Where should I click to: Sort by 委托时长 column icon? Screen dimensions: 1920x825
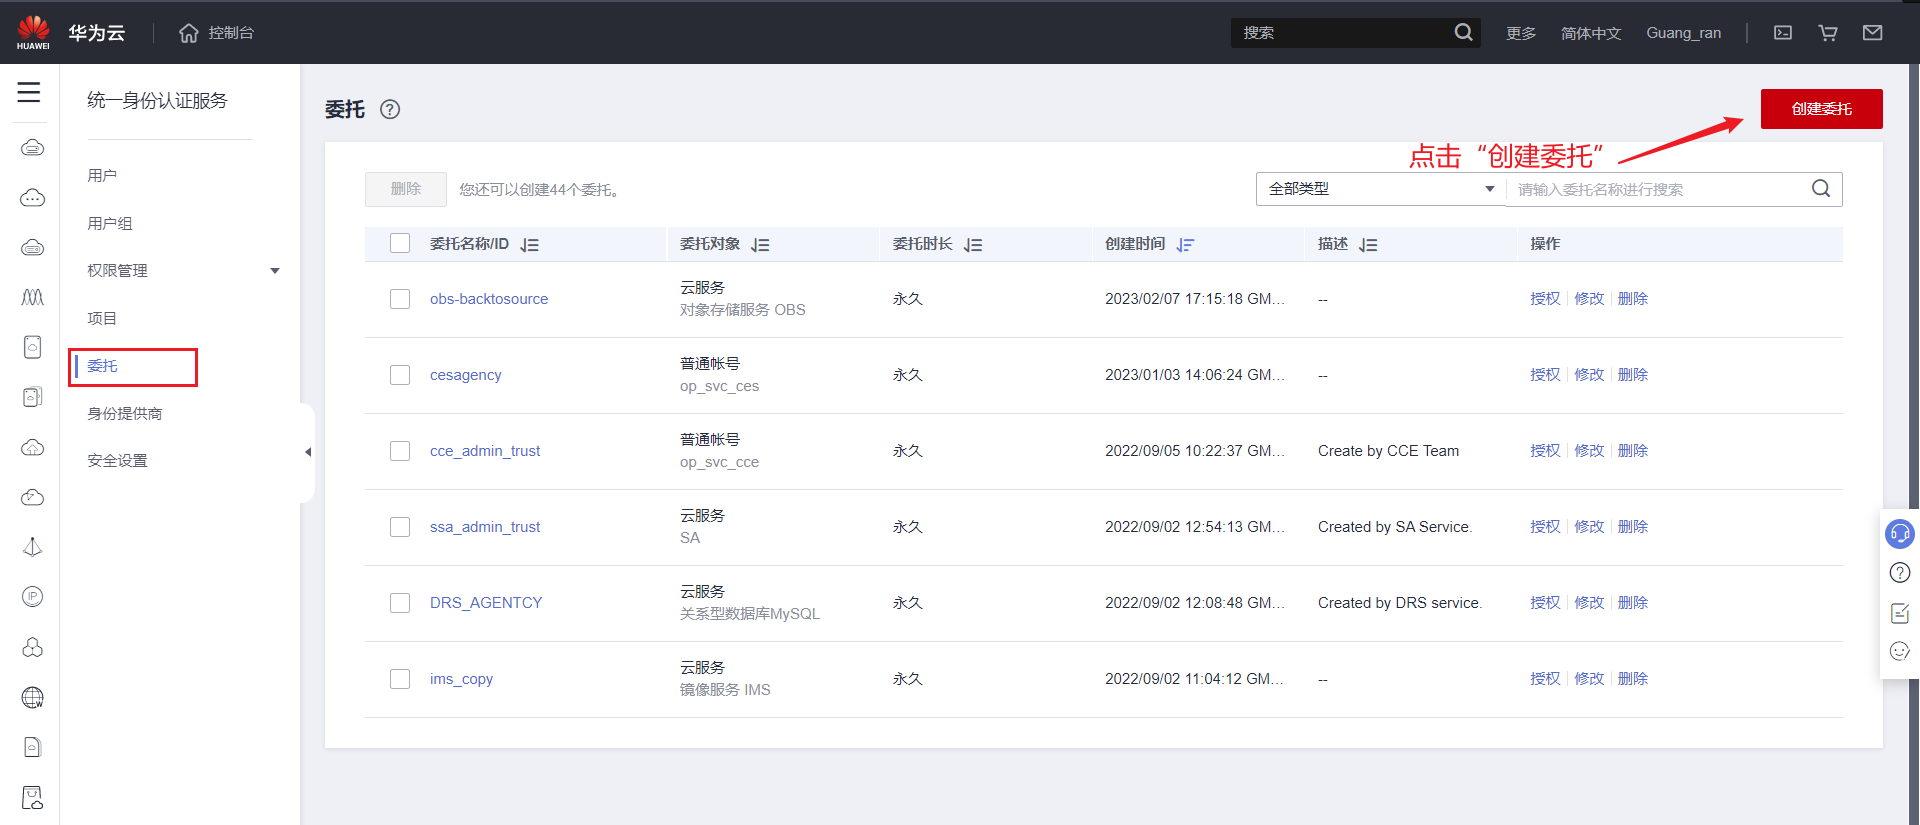pos(974,245)
